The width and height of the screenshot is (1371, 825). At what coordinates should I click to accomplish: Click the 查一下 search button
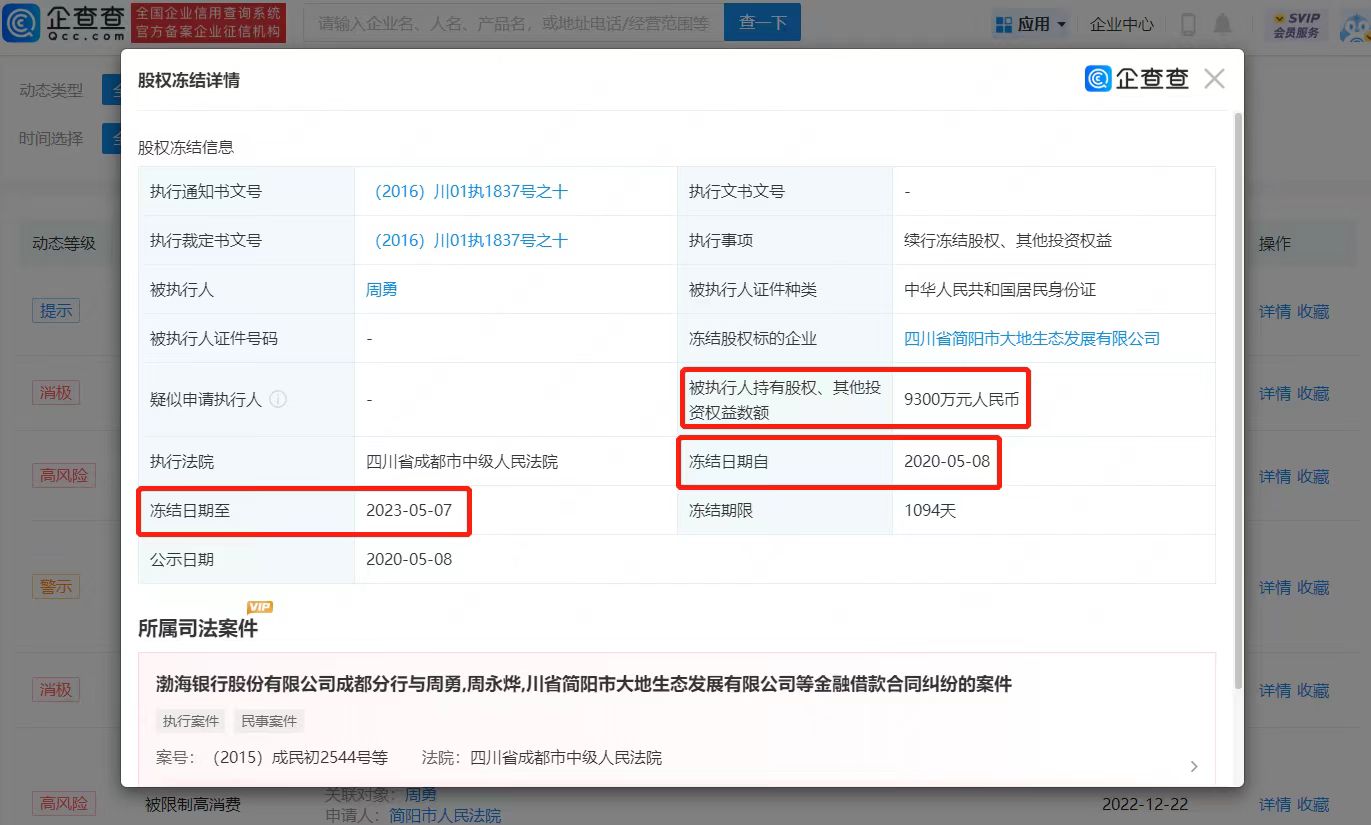click(762, 23)
